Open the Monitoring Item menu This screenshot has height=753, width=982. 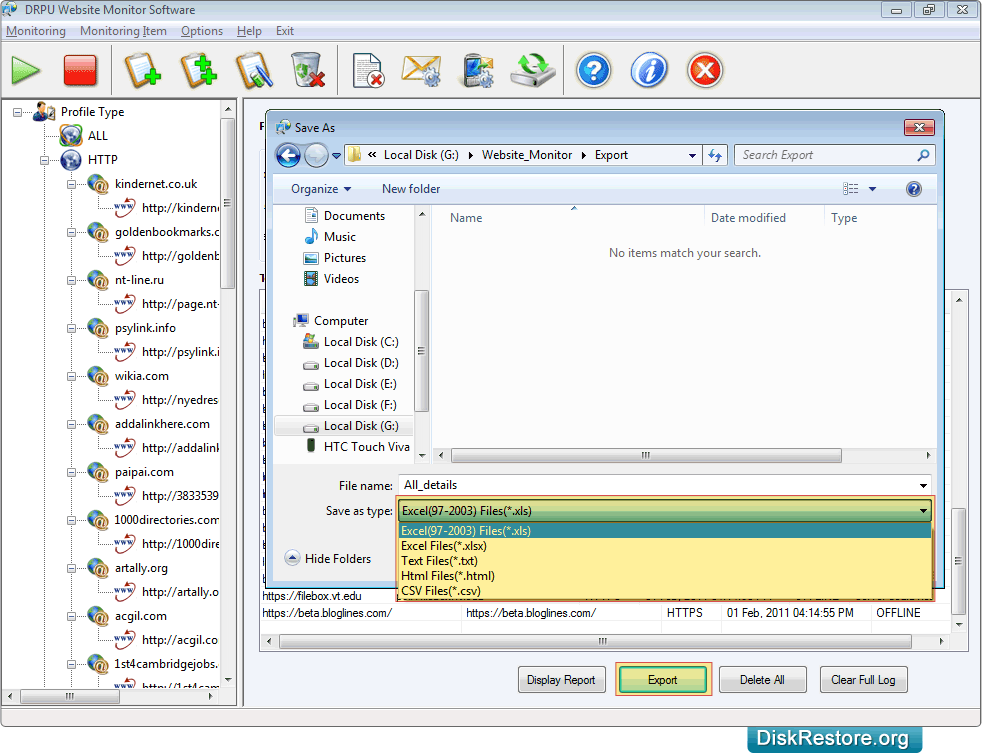(123, 31)
